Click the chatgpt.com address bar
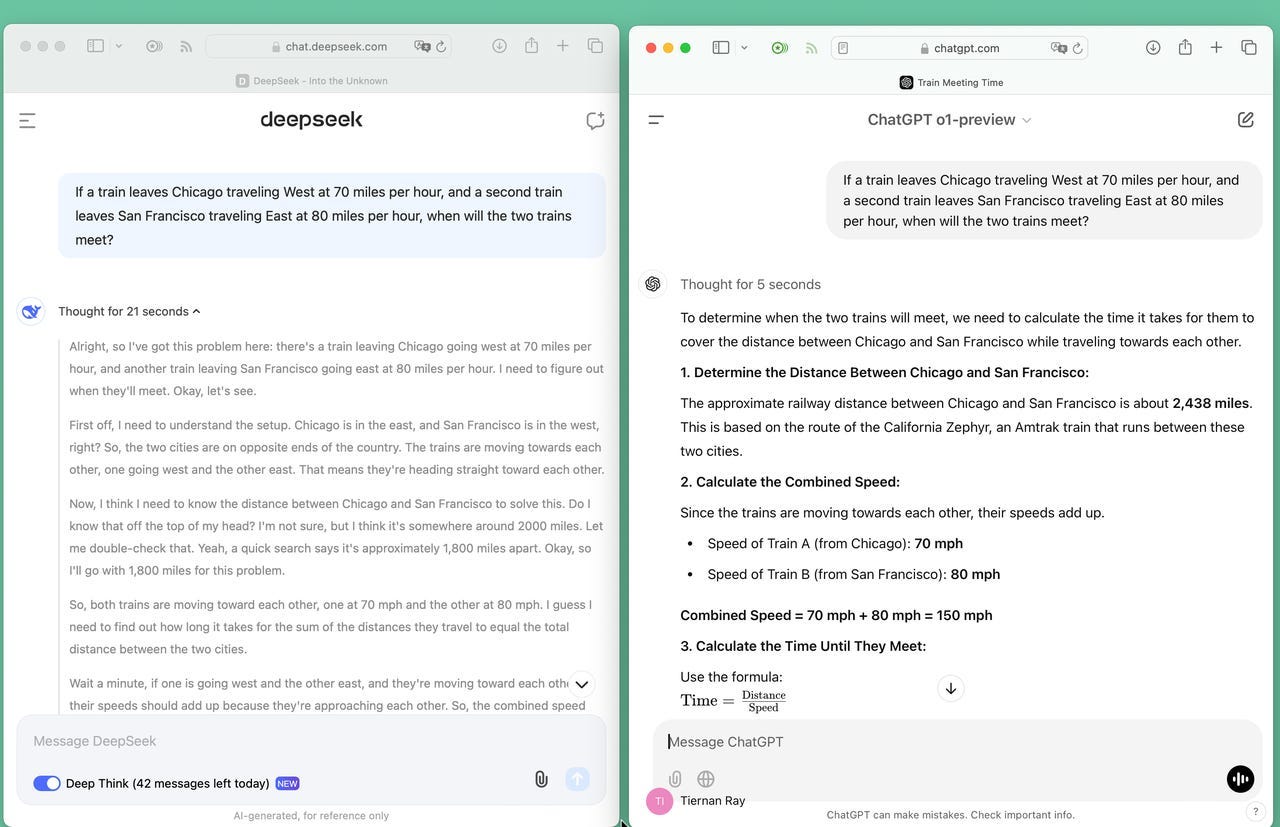Image resolution: width=1280 pixels, height=827 pixels. tap(959, 48)
